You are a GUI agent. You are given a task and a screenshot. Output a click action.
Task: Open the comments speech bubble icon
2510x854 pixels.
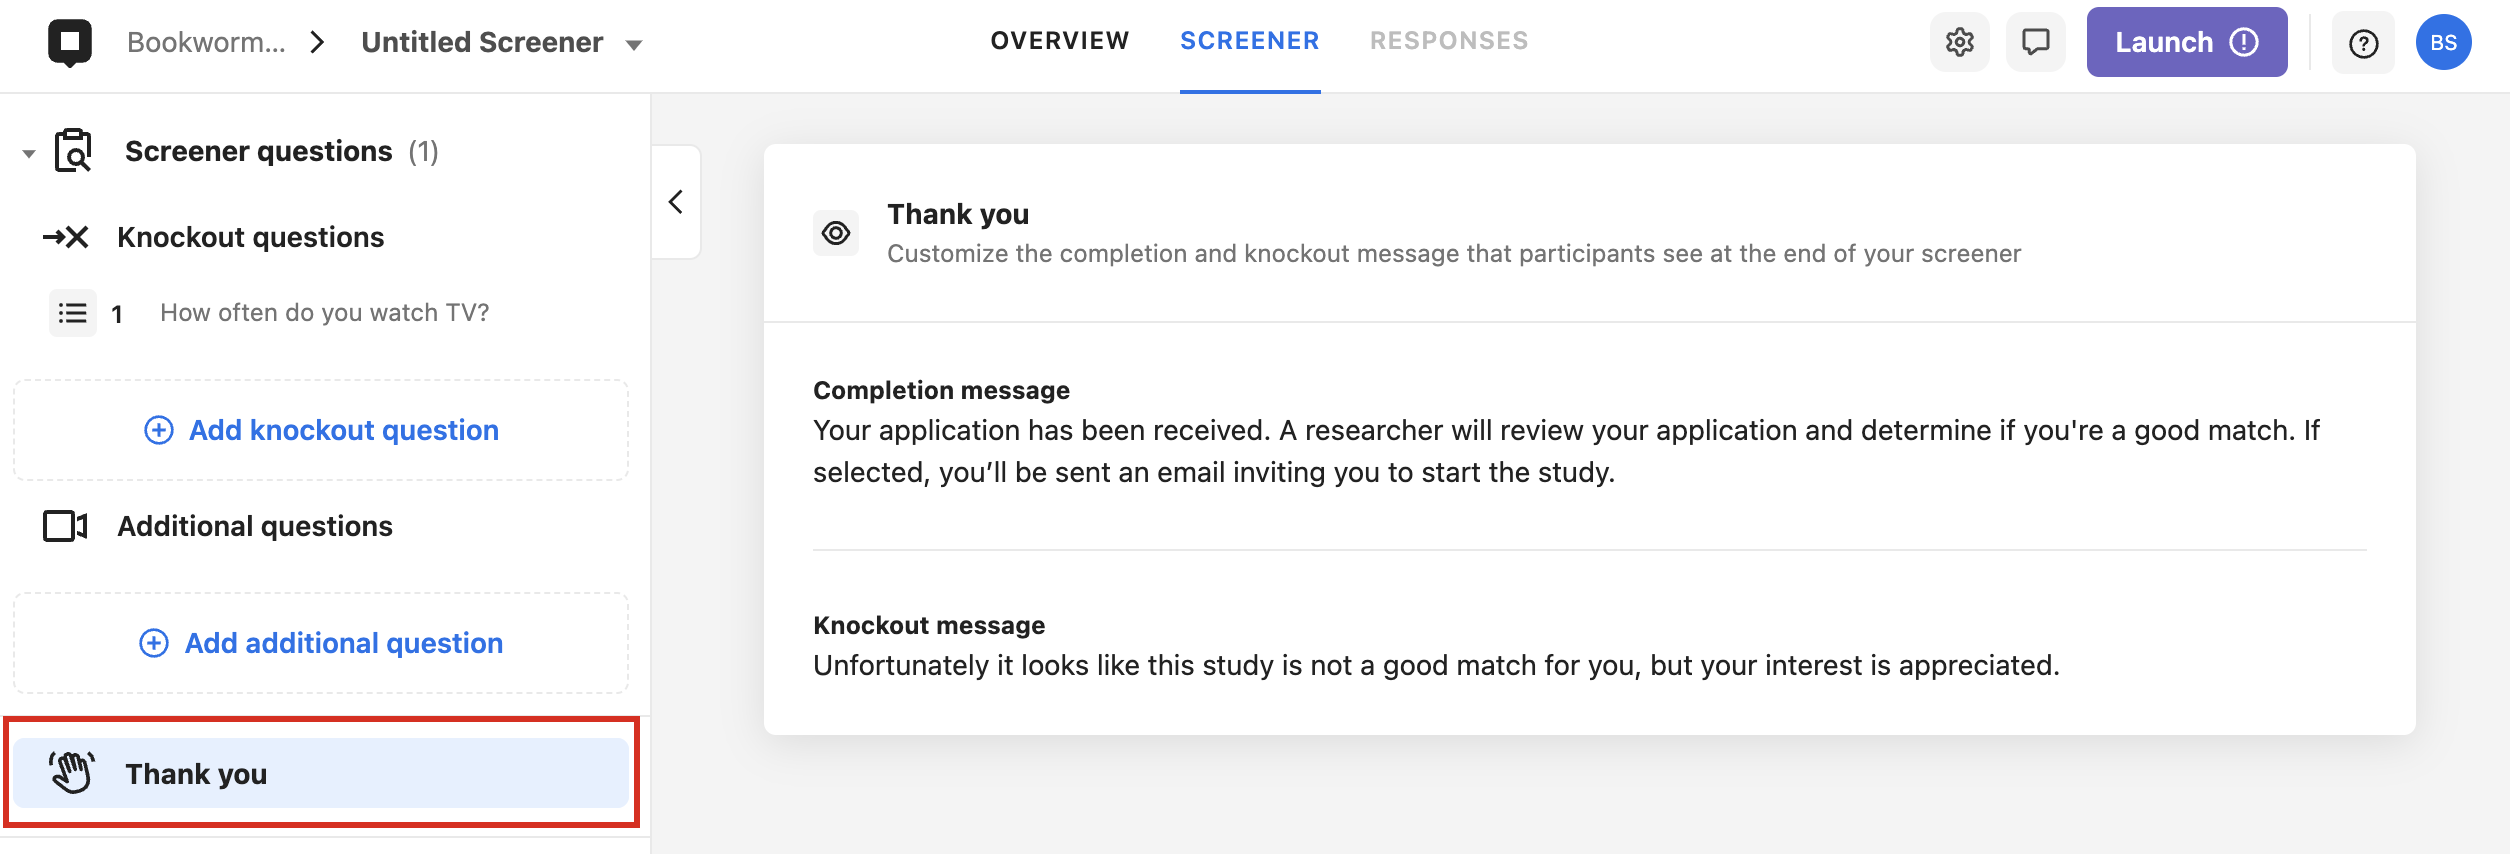(2035, 42)
